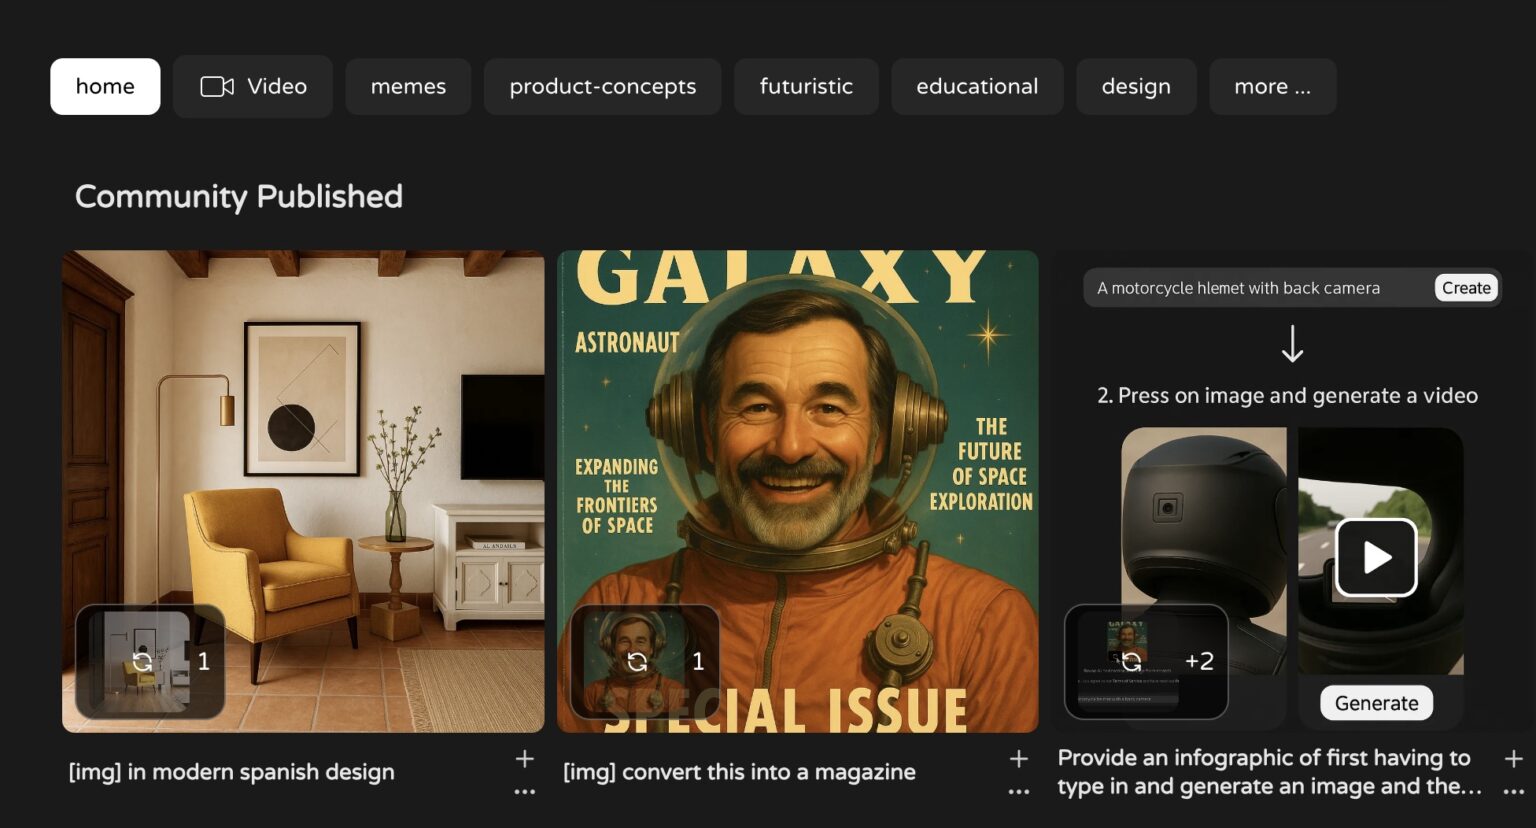
Task: Open more options for magazine conversion prompt
Action: pyautogui.click(x=1018, y=792)
